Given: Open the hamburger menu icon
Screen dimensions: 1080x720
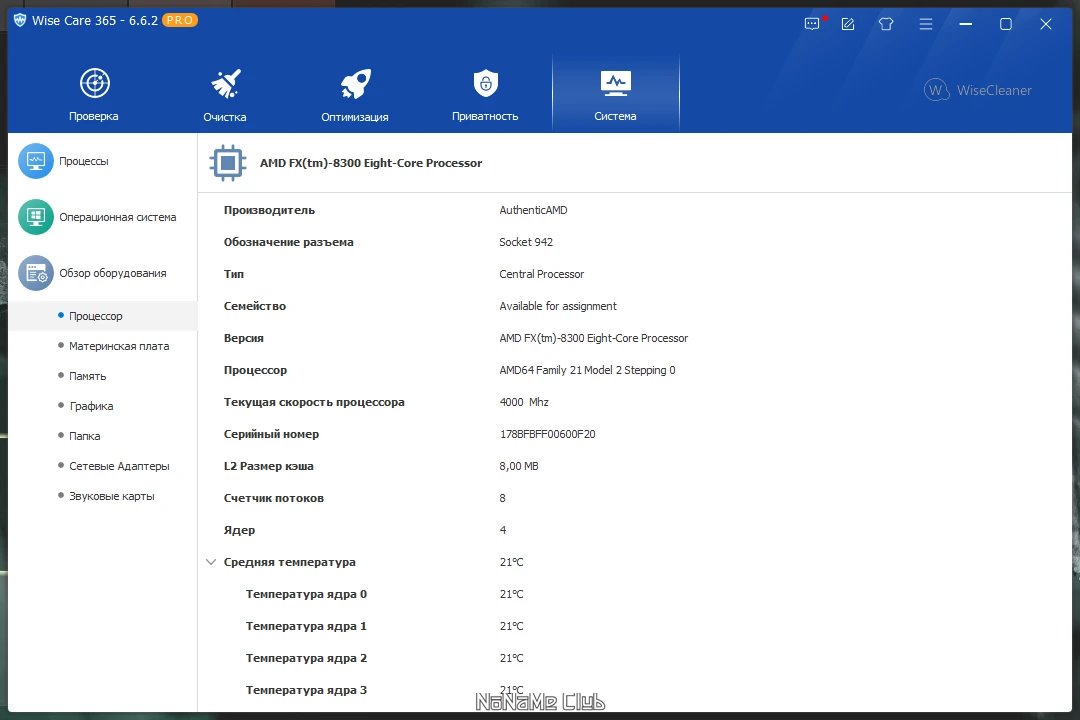Looking at the screenshot, I should 926,24.
